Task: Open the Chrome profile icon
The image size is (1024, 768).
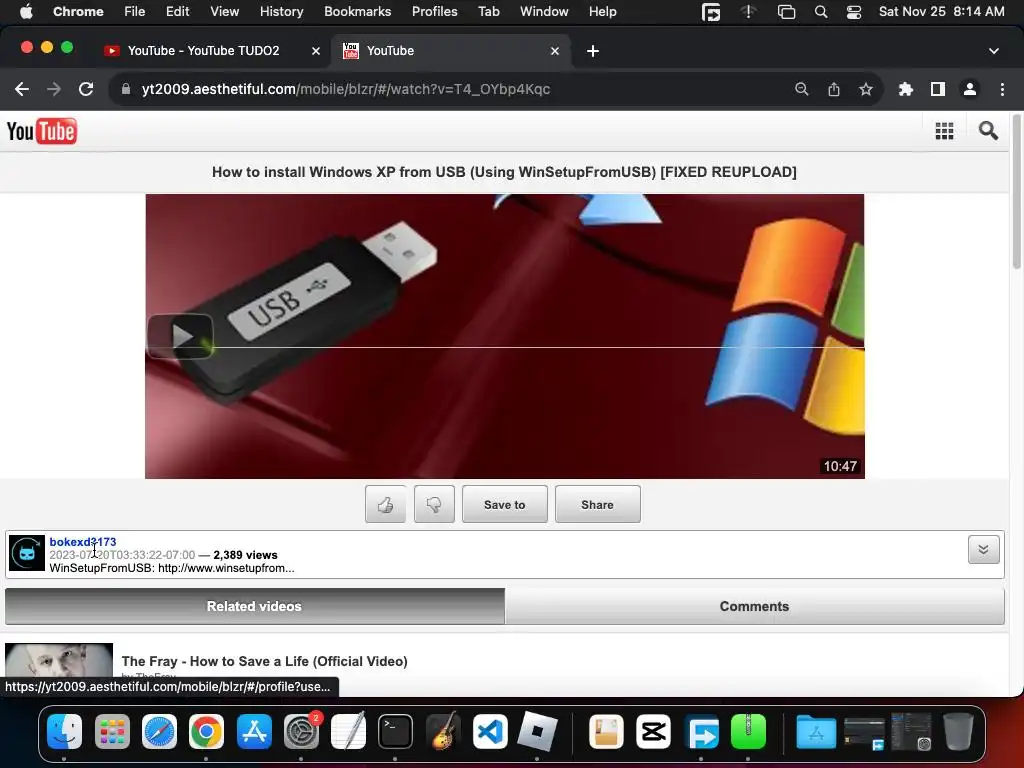Action: click(970, 89)
